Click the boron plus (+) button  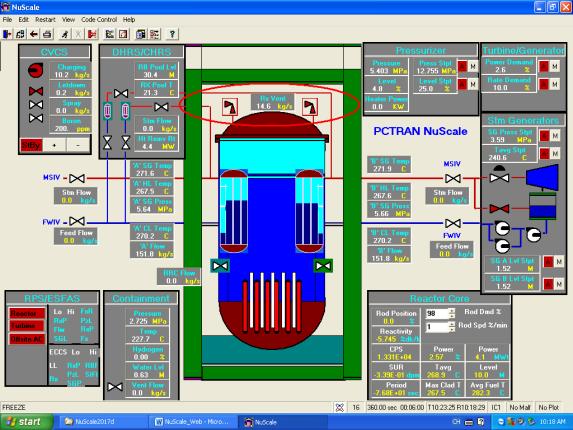[x=54, y=145]
